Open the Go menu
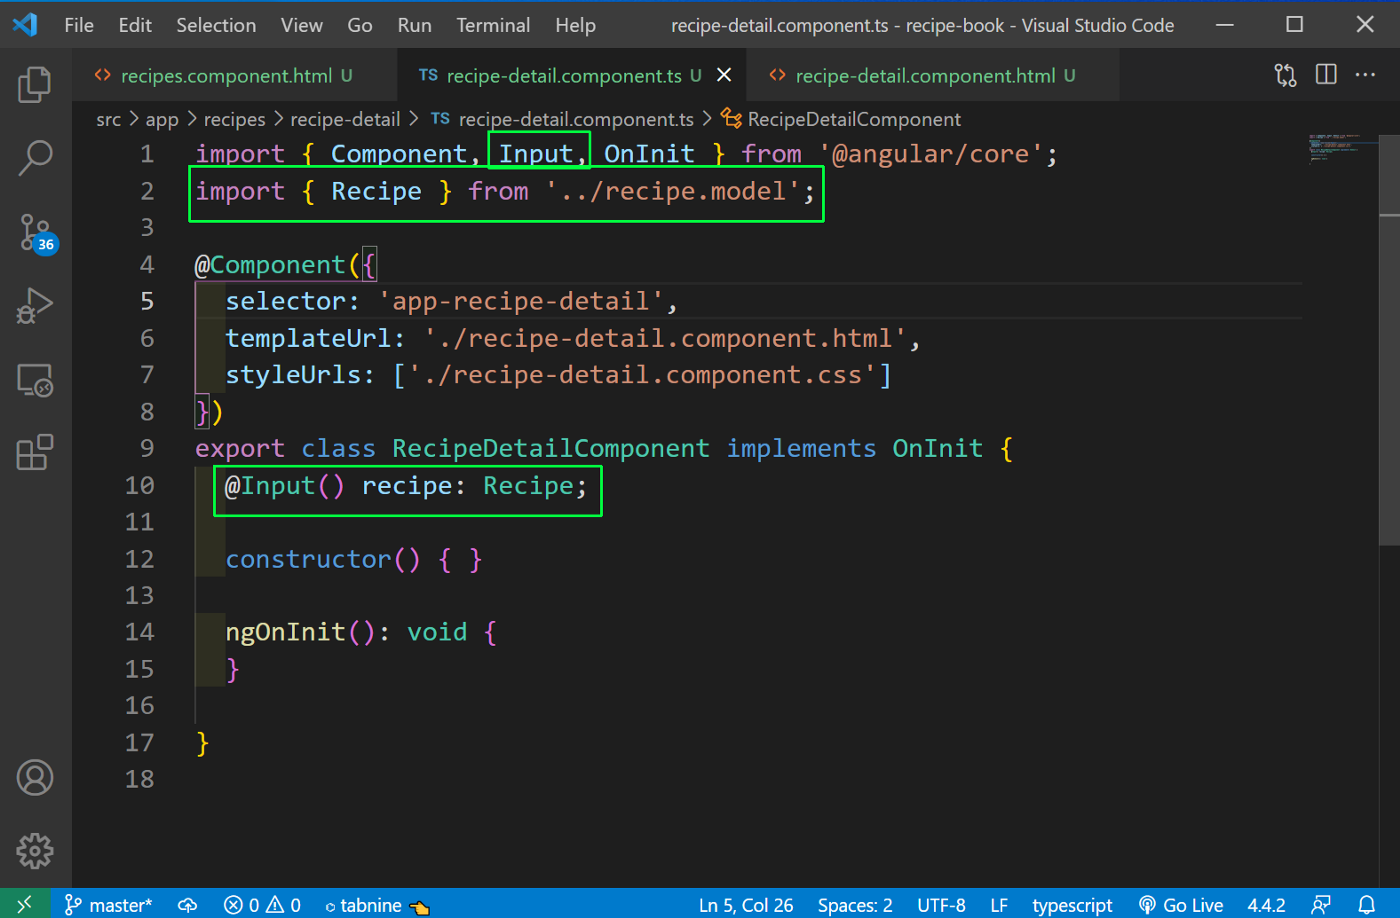Viewport: 1400px width, 918px height. [360, 25]
